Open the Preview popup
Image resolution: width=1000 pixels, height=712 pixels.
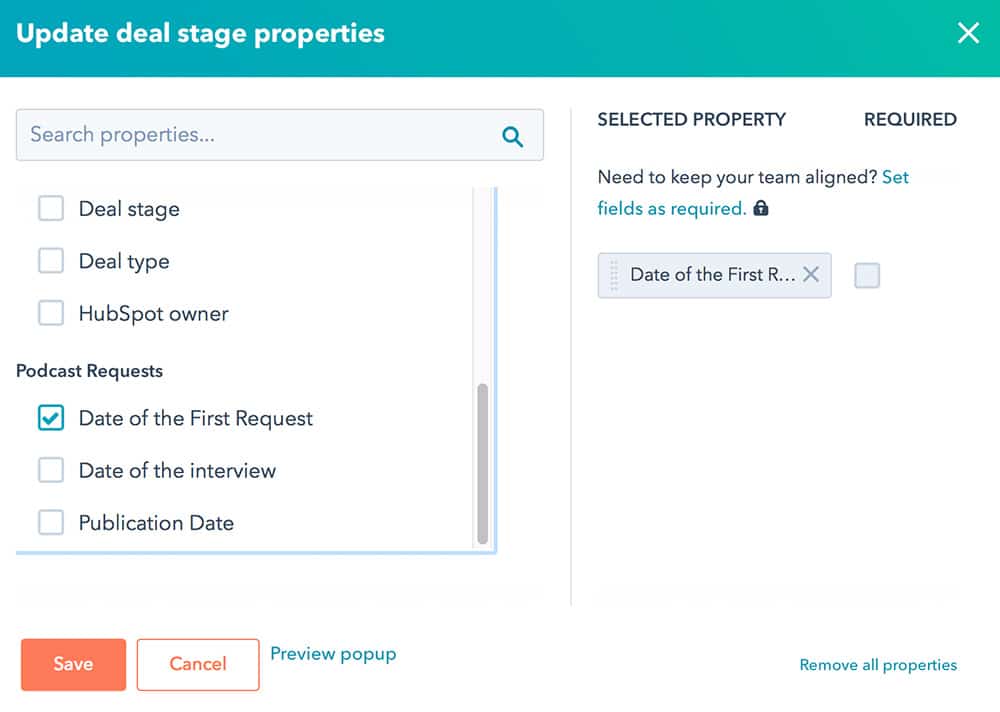[x=333, y=654]
